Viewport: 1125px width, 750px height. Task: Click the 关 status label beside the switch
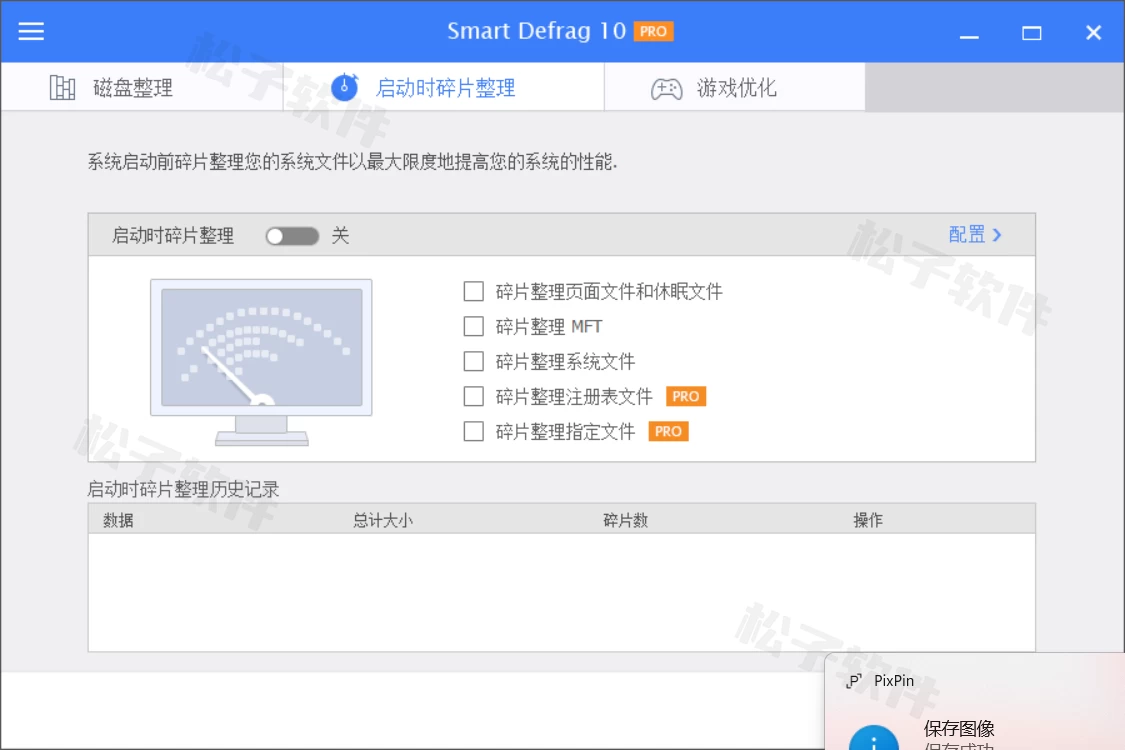[340, 235]
